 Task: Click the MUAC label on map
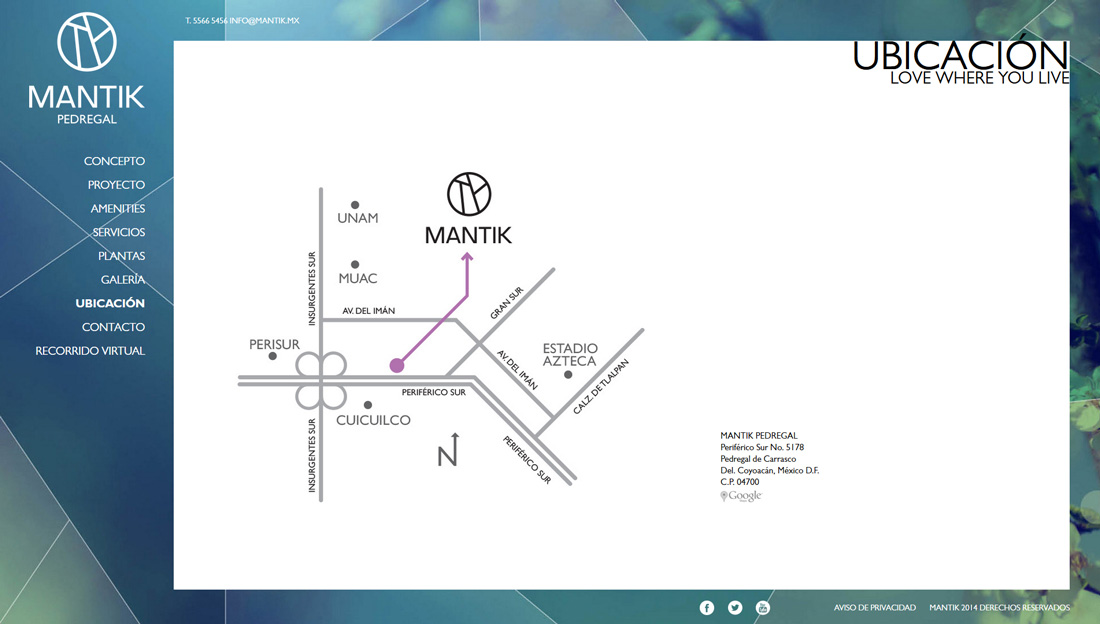[x=358, y=279]
